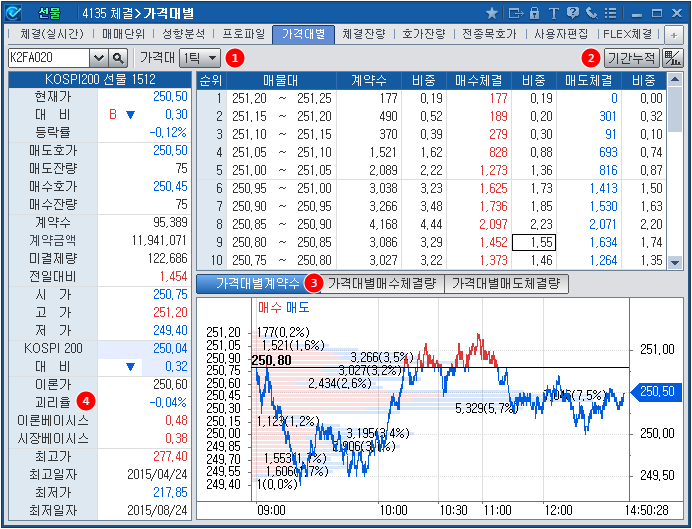The image size is (692, 529).
Task: Click the 순위 column header
Action: (211, 80)
